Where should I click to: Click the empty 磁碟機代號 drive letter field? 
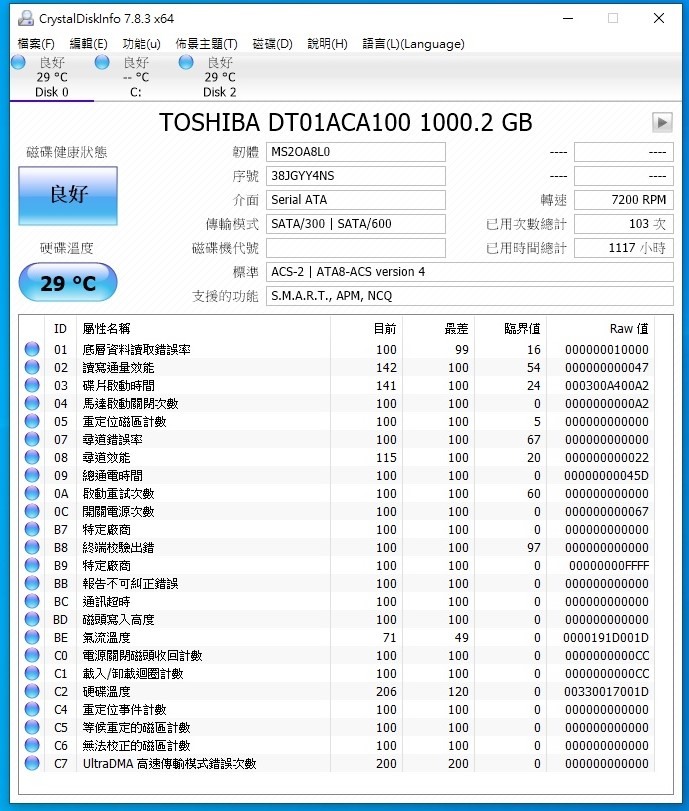click(356, 248)
